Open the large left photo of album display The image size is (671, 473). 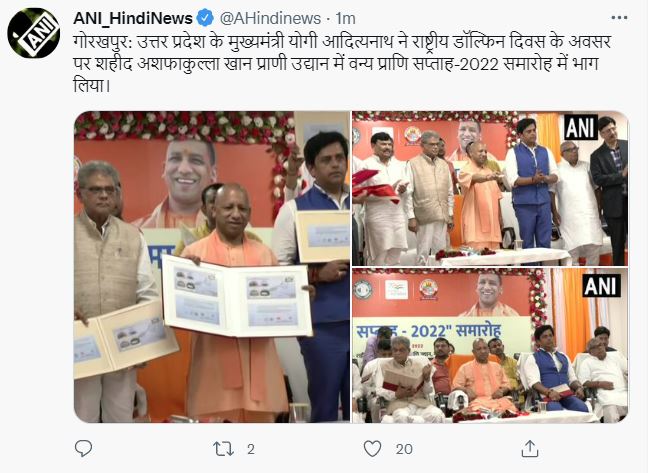(x=212, y=267)
